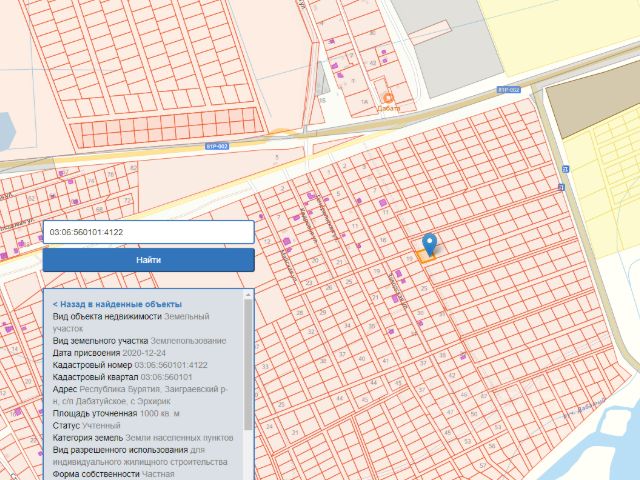The height and width of the screenshot is (480, 640).
Task: Click the scroll-up arrow in info panel
Action: click(x=248, y=294)
